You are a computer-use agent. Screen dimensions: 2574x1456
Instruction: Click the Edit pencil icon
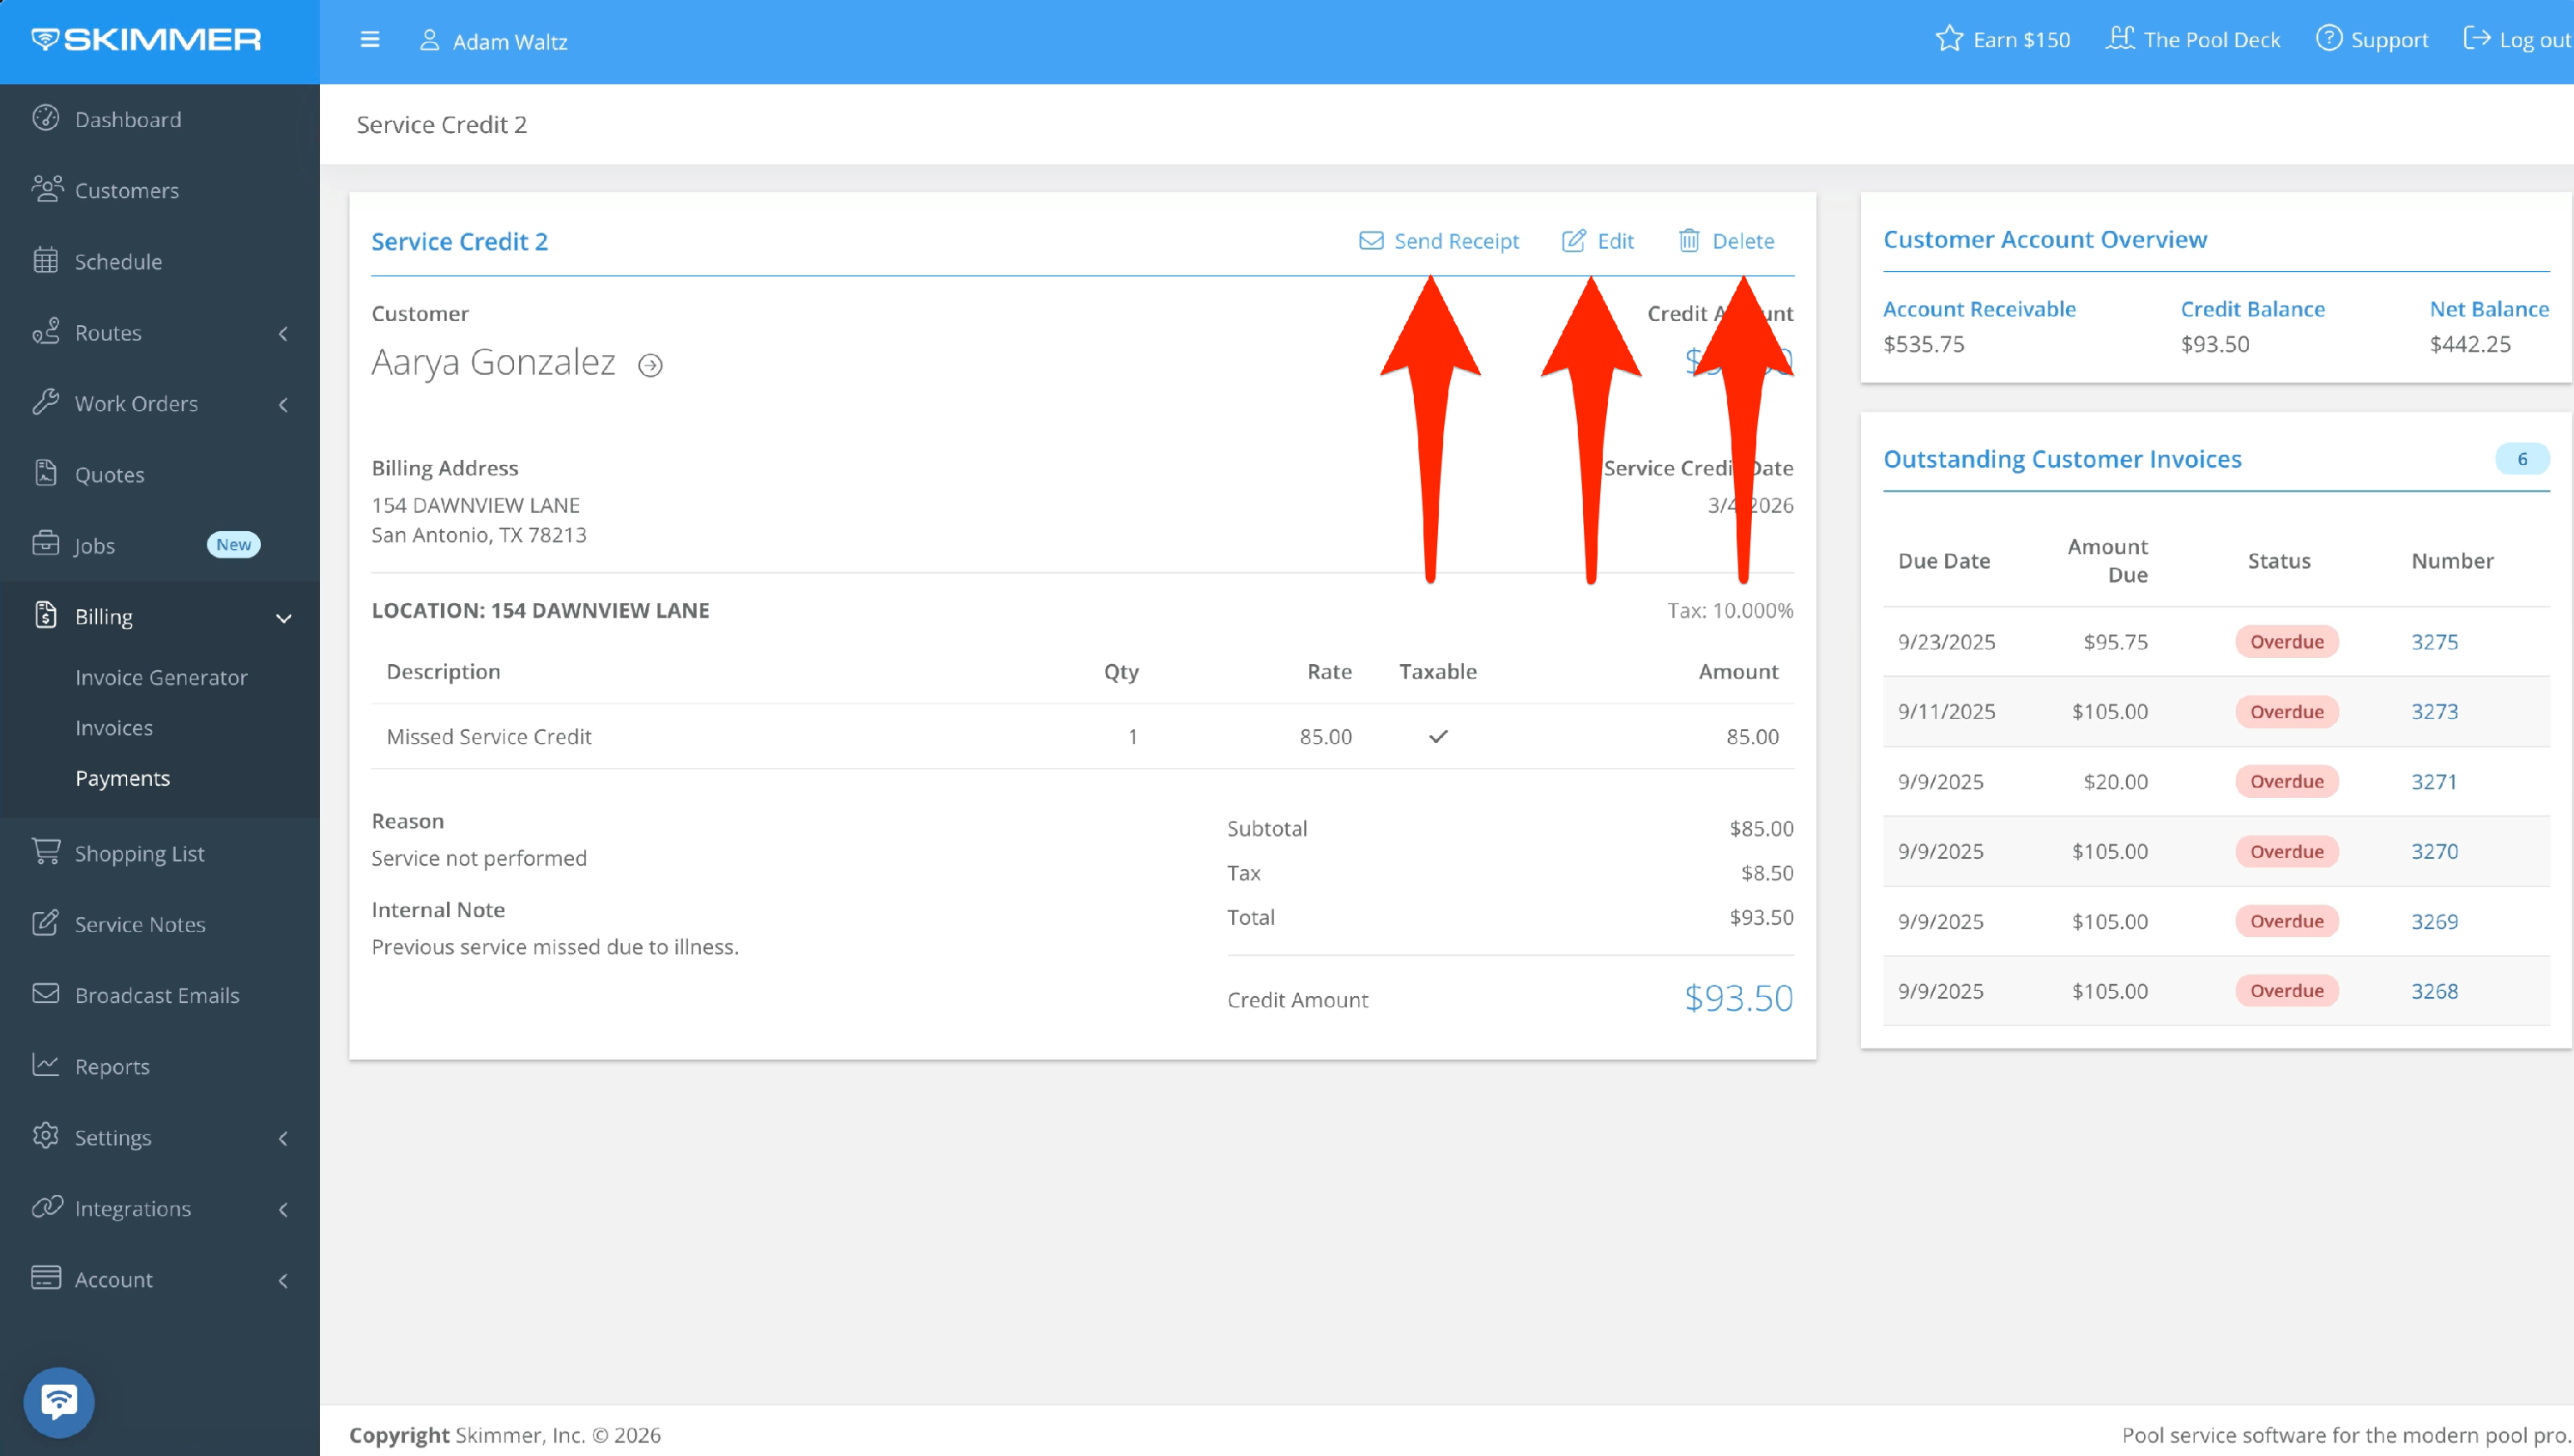(1573, 241)
